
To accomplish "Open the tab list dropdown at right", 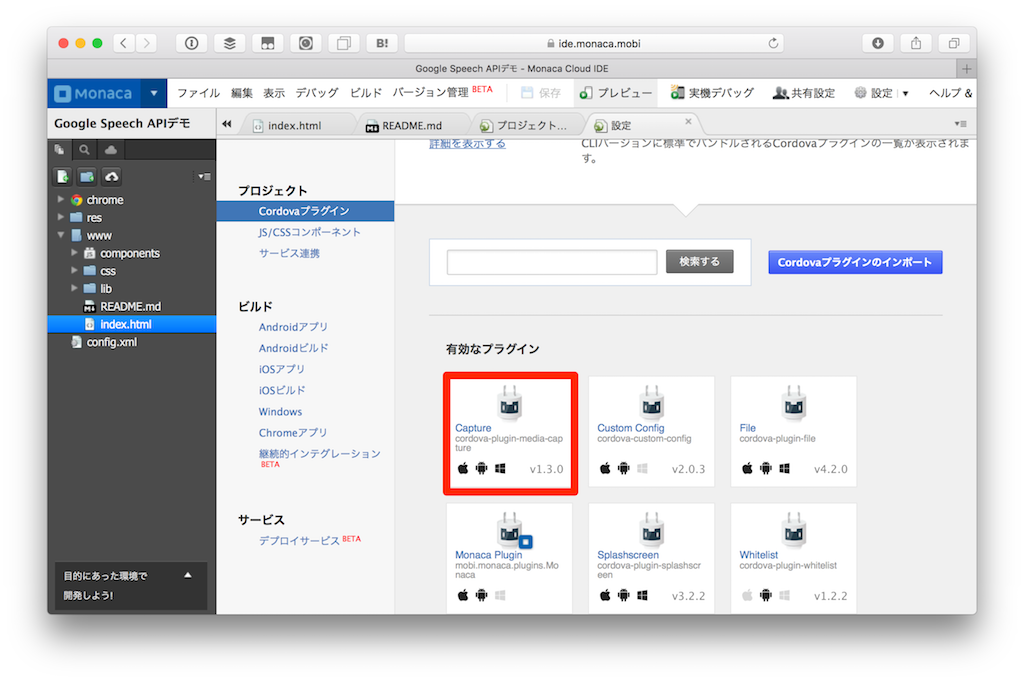I will [960, 123].
